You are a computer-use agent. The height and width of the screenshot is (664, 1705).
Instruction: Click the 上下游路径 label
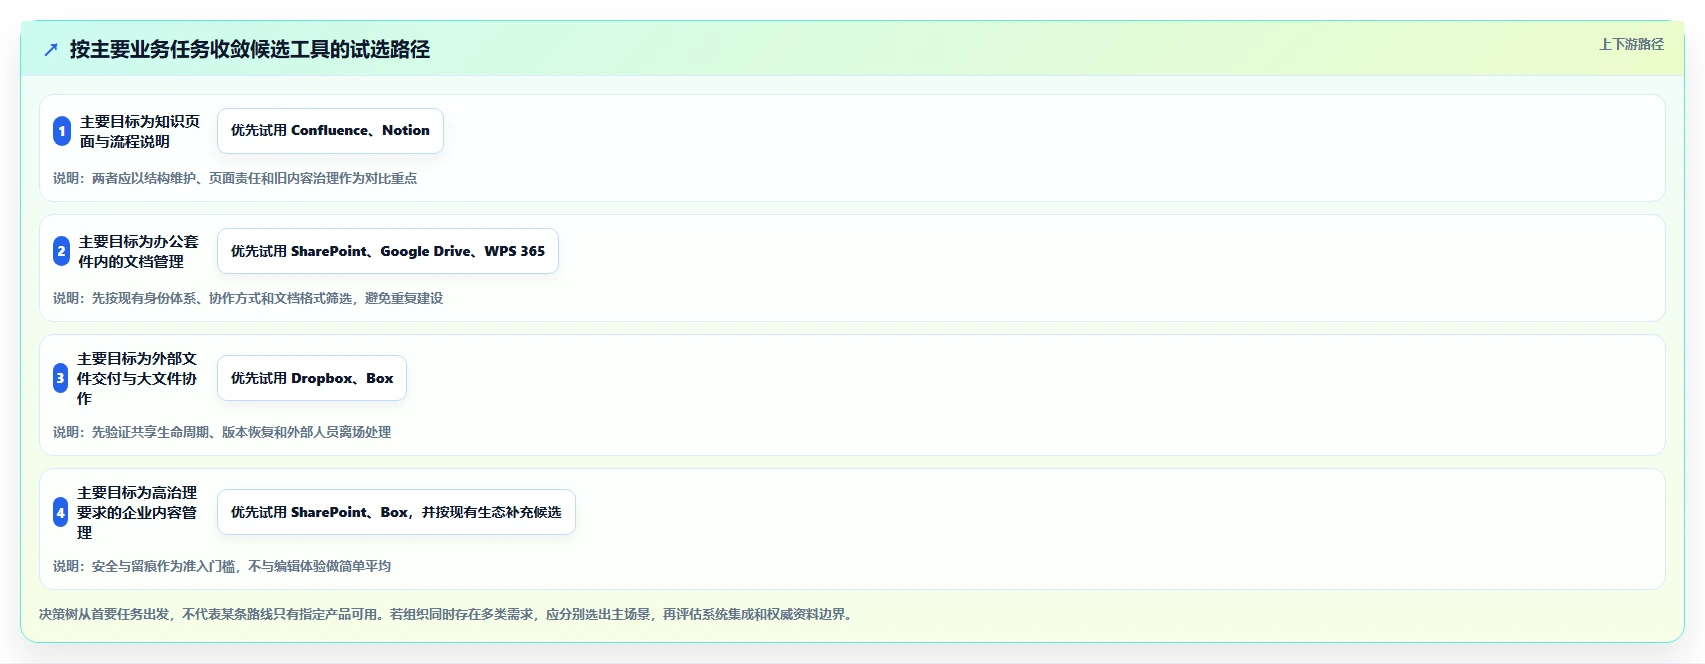tap(1631, 44)
